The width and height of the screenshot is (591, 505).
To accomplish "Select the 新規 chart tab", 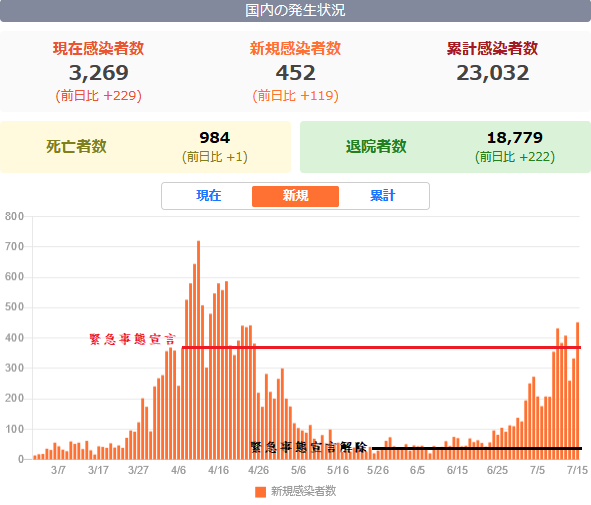I will (296, 196).
